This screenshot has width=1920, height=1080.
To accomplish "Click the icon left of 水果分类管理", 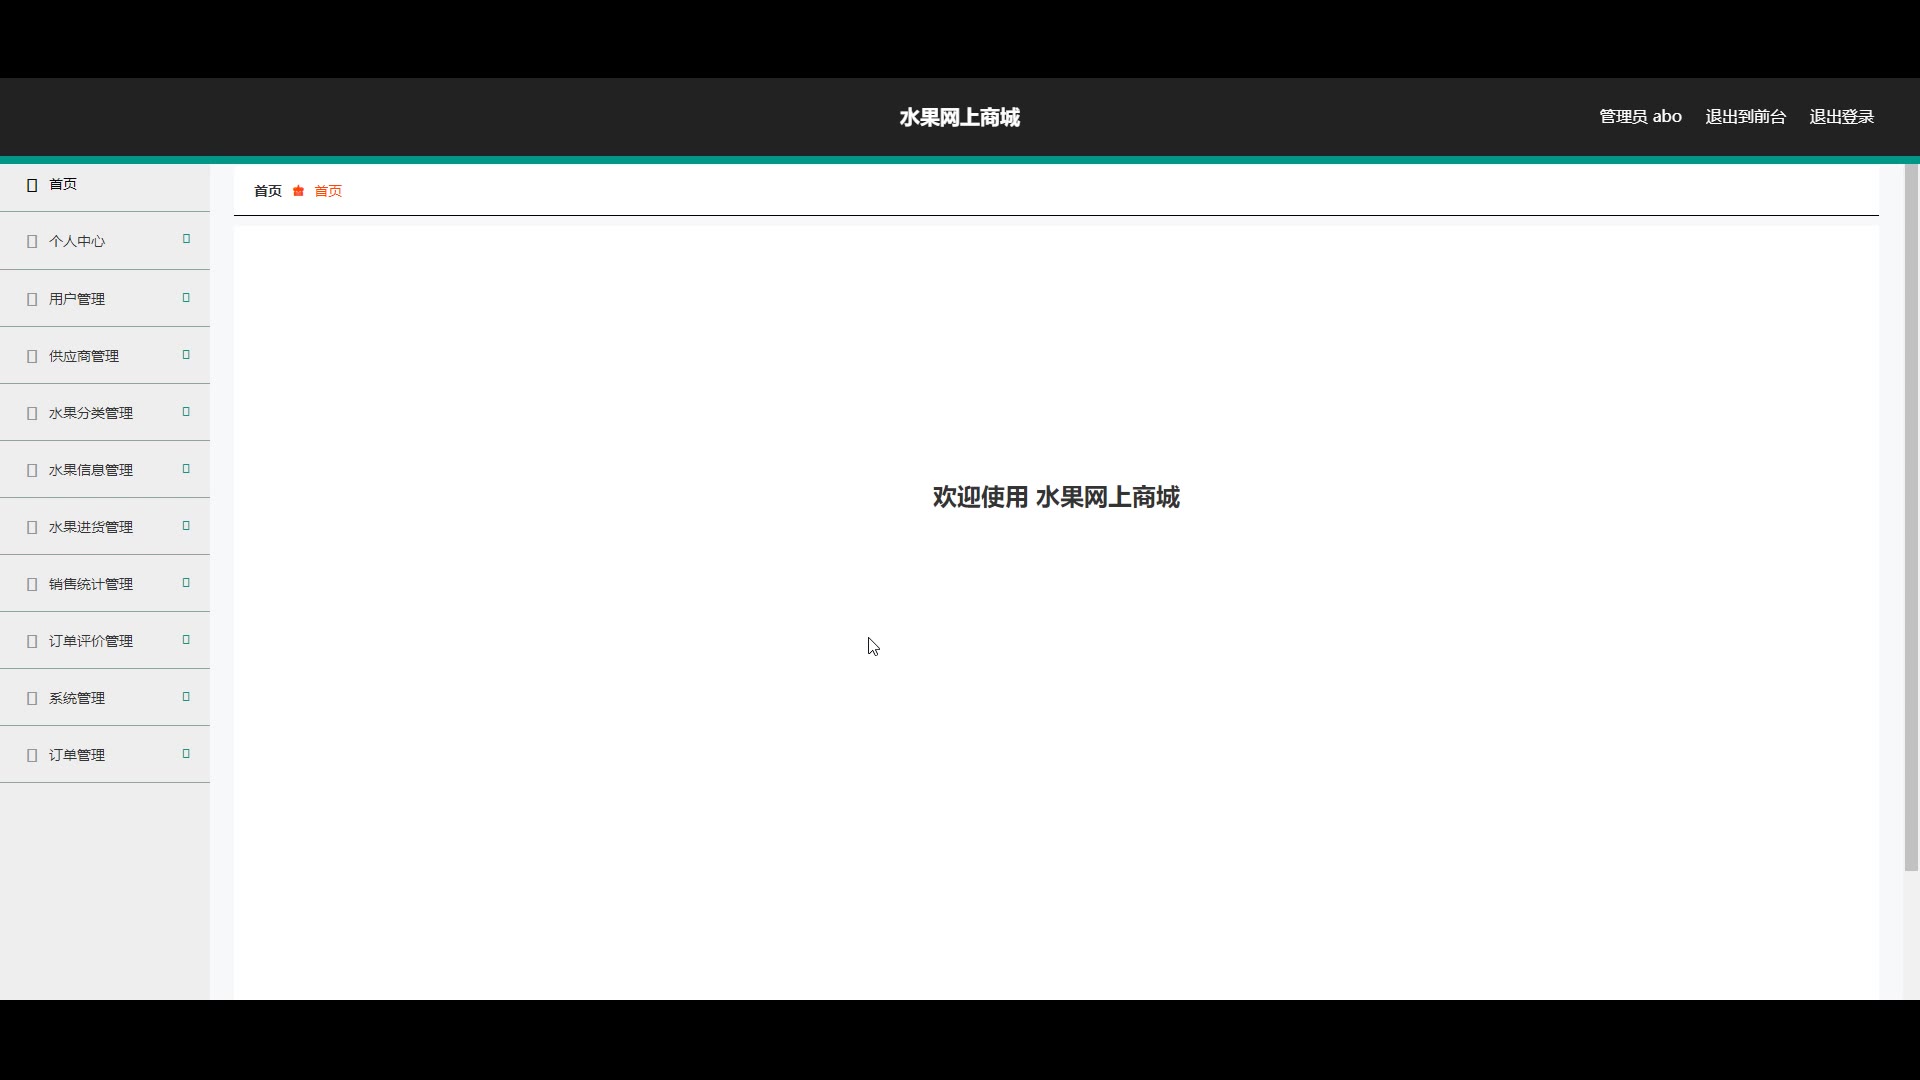I will click(x=32, y=413).
